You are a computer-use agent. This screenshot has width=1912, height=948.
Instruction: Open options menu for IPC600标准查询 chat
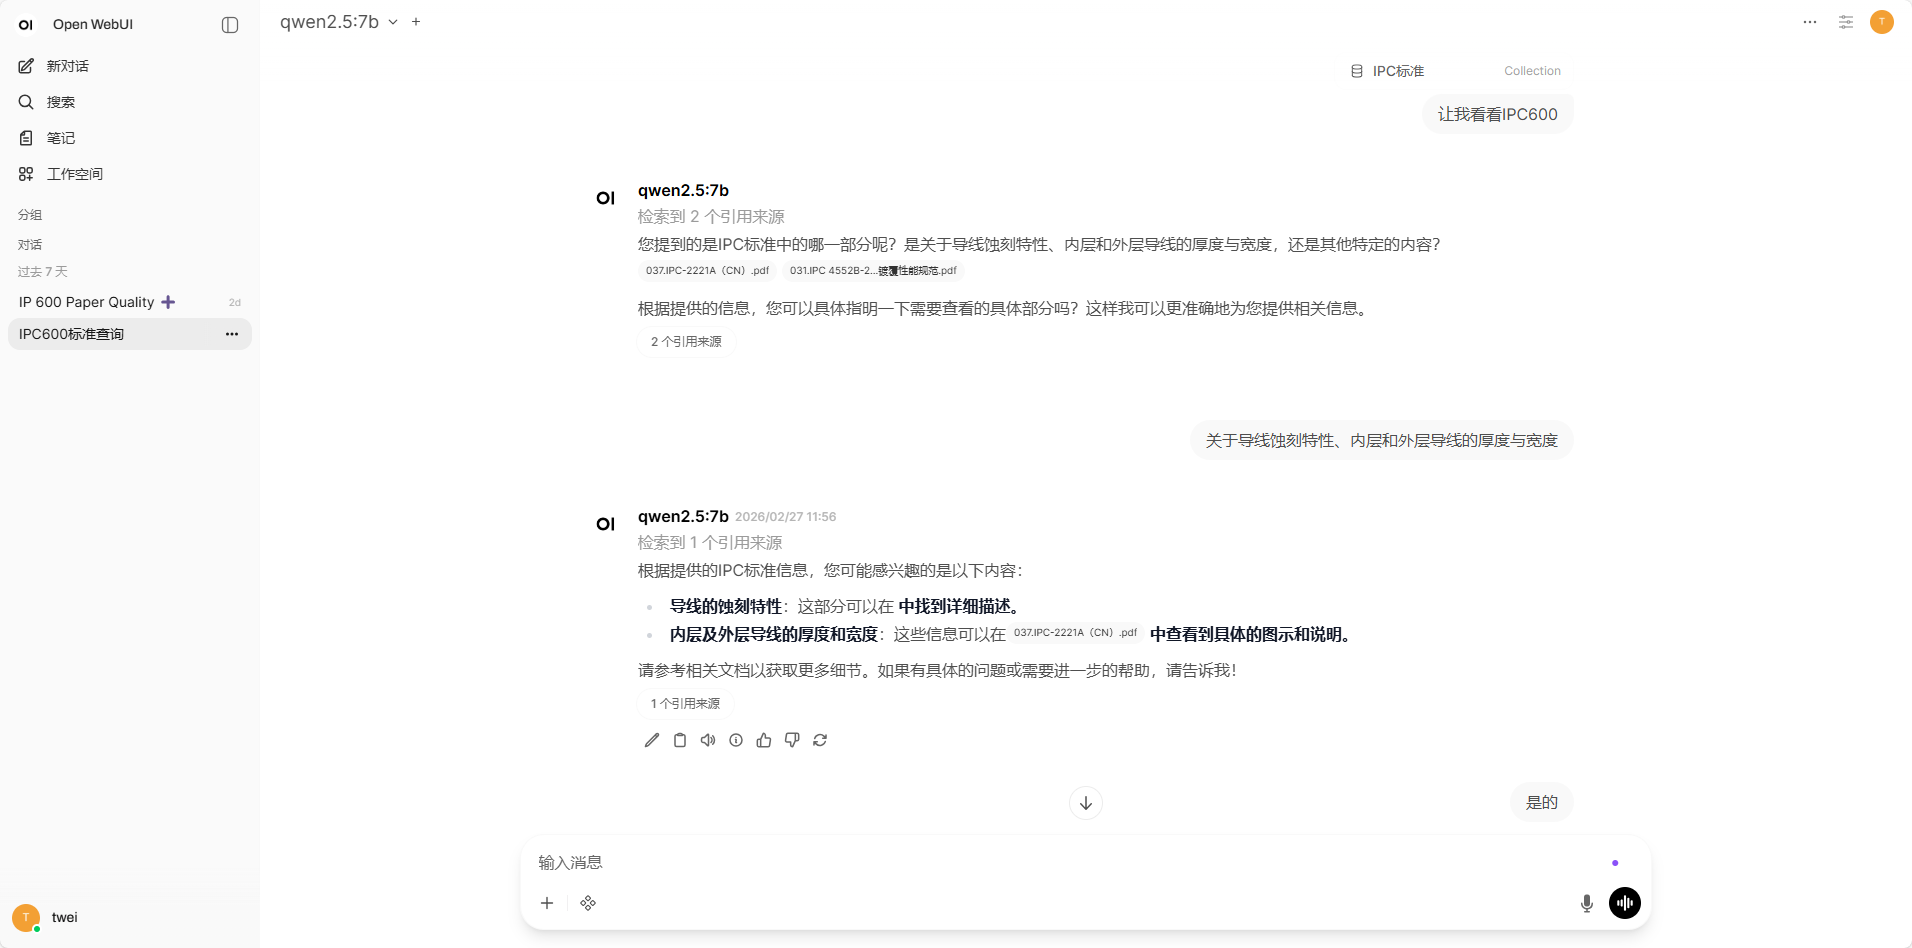coord(231,334)
